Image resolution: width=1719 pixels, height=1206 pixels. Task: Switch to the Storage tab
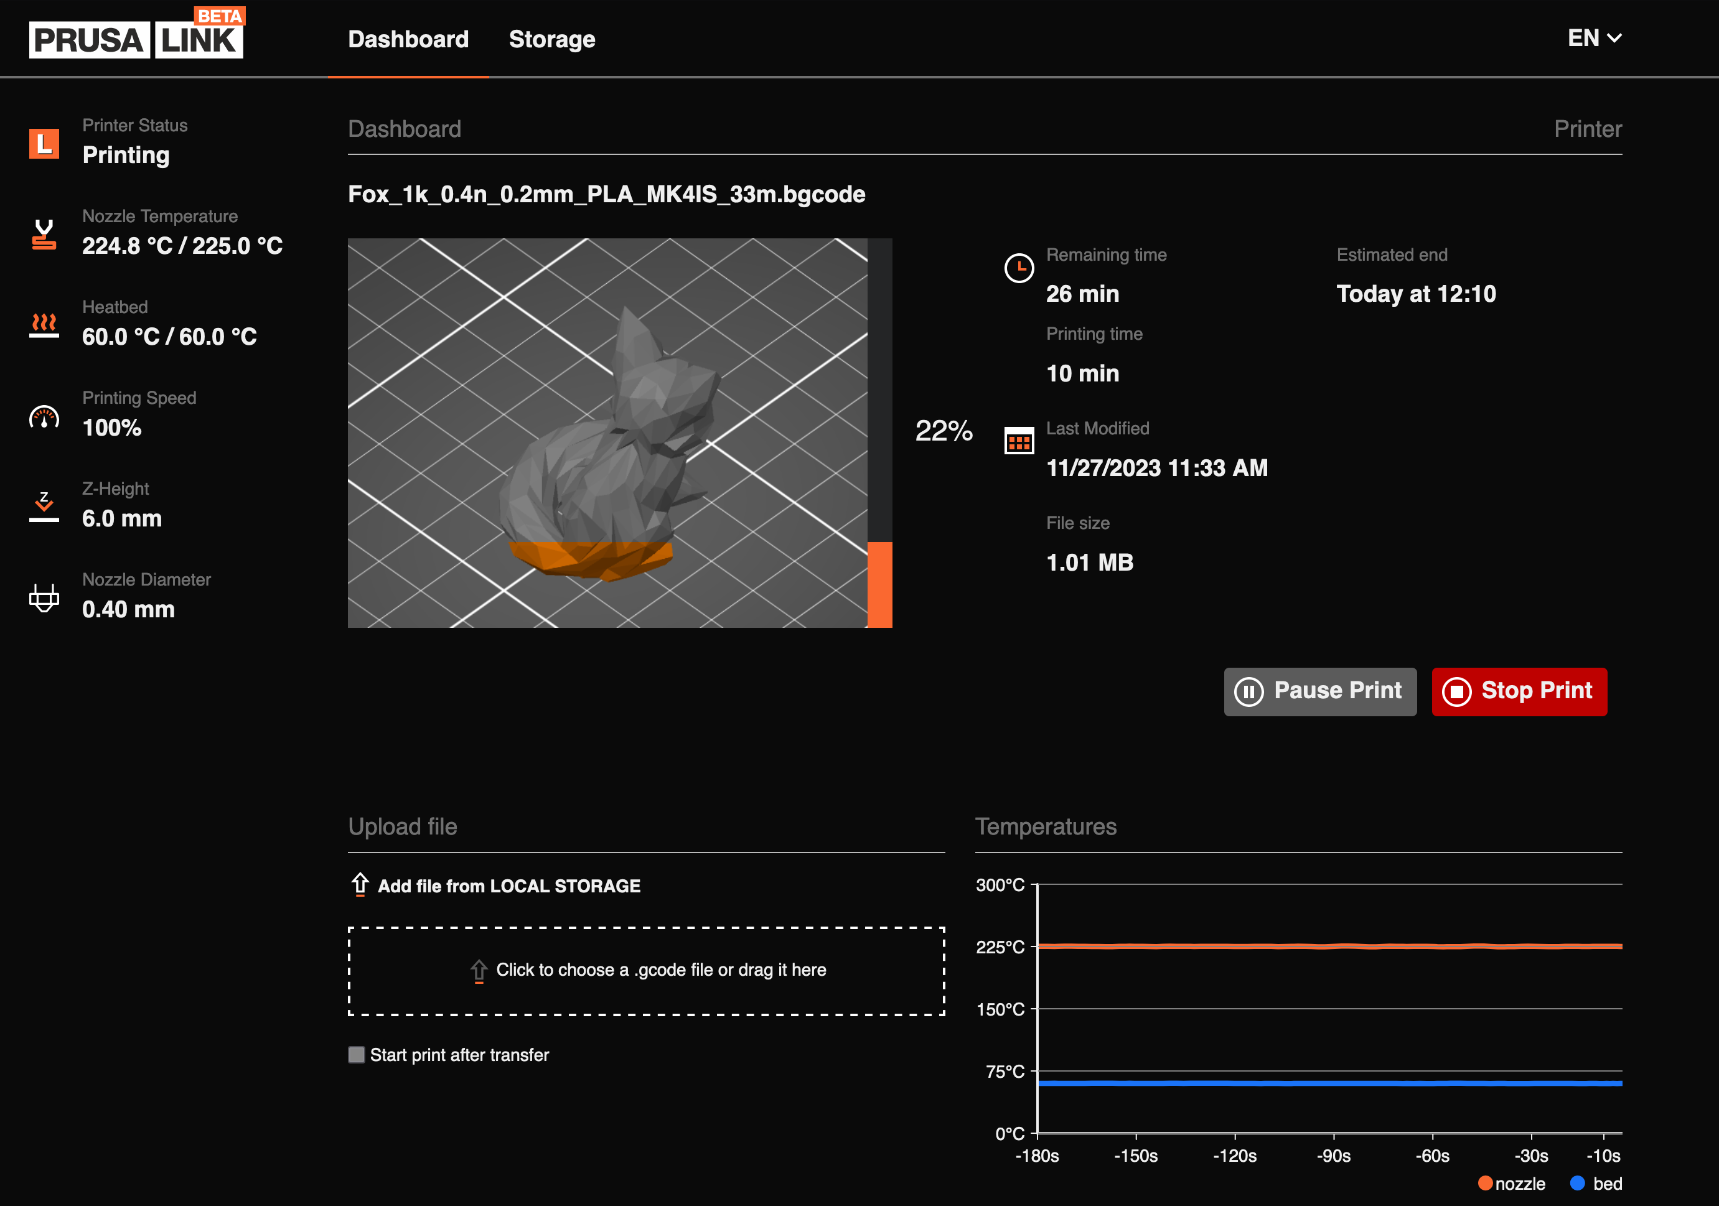(552, 39)
